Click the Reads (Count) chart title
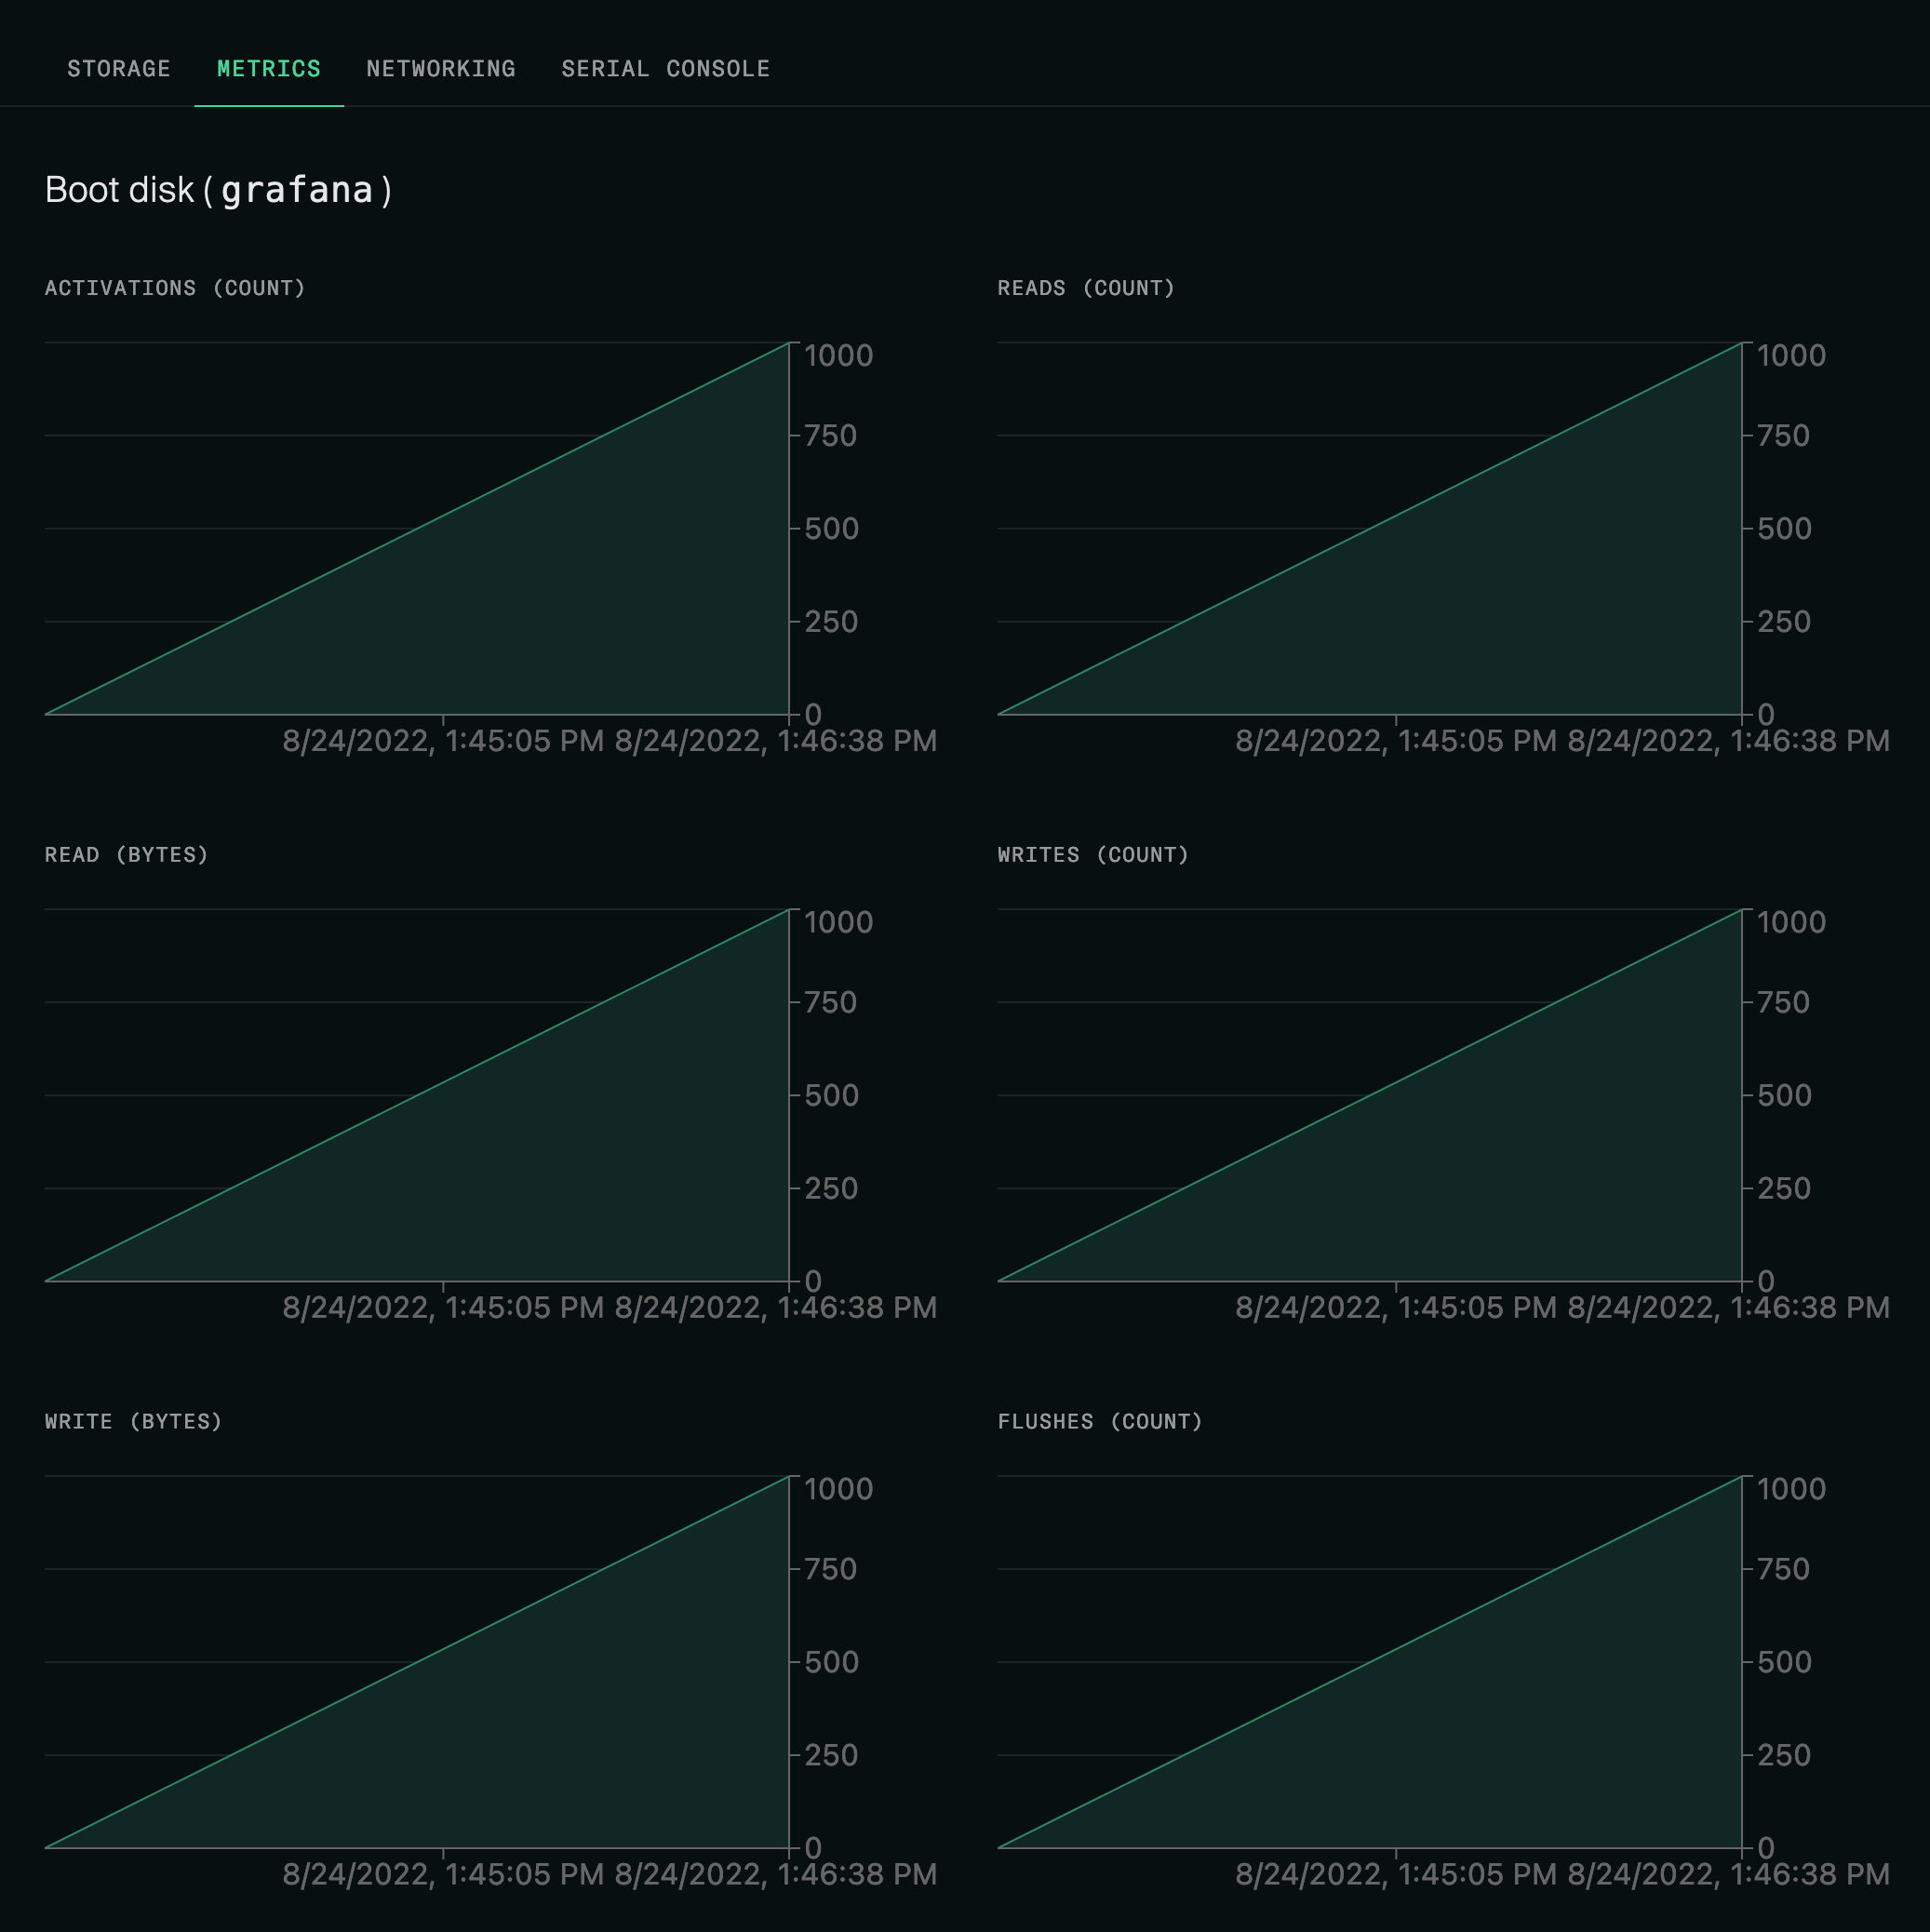The height and width of the screenshot is (1932, 1930). point(1086,288)
